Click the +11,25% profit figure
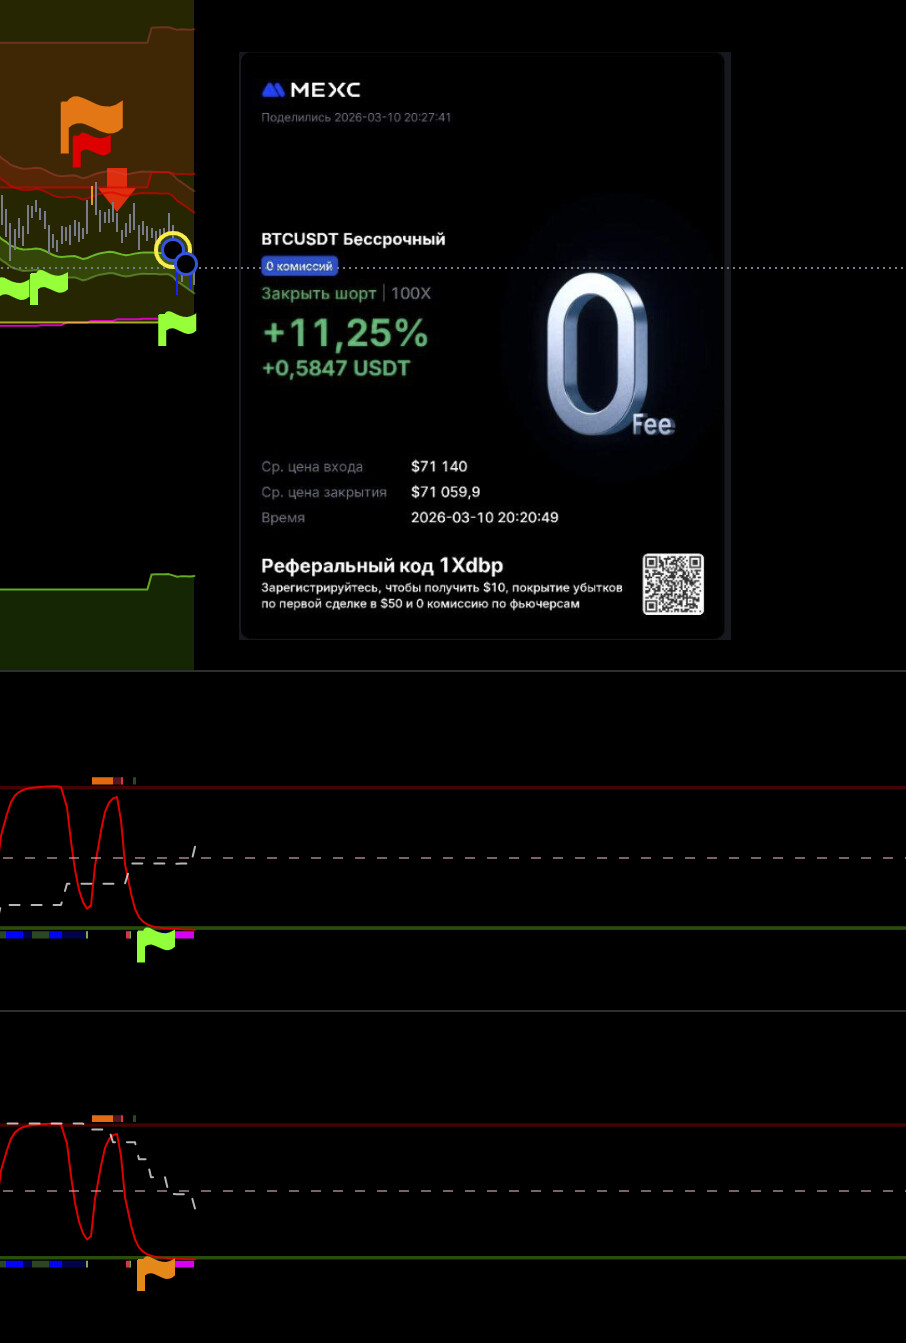Image resolution: width=906 pixels, height=1343 pixels. coord(345,332)
